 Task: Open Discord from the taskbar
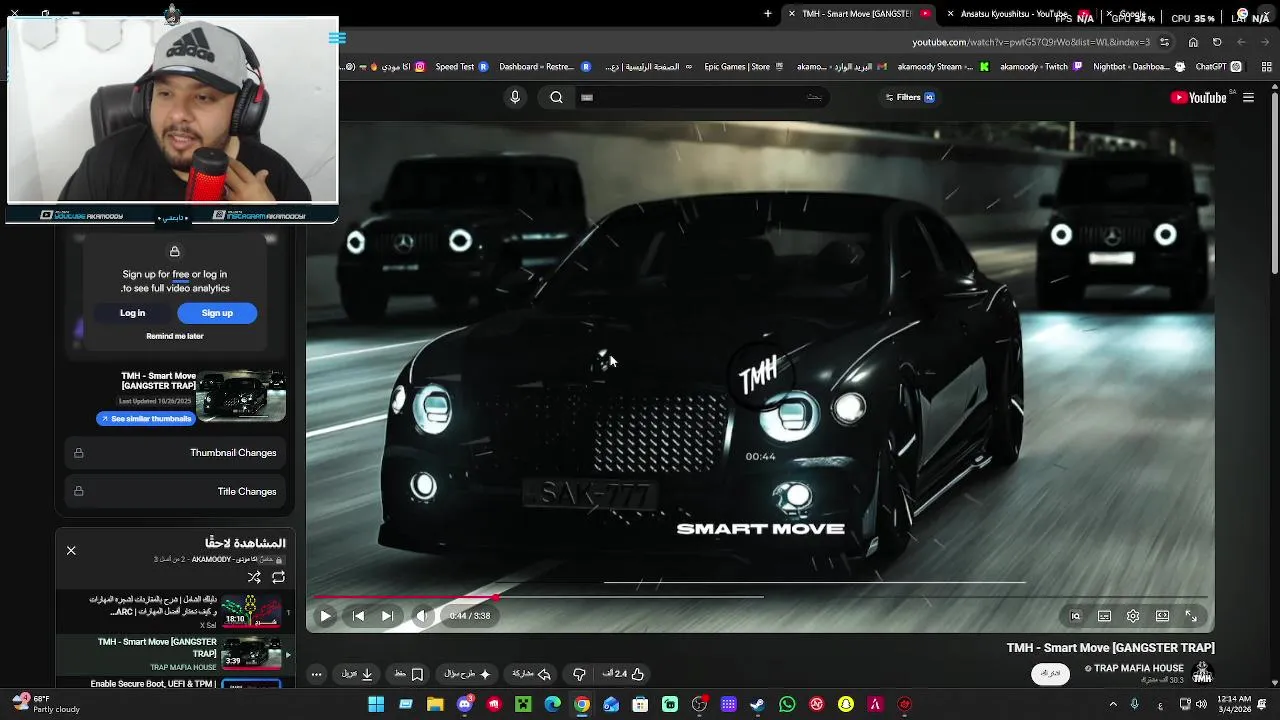tap(464, 704)
